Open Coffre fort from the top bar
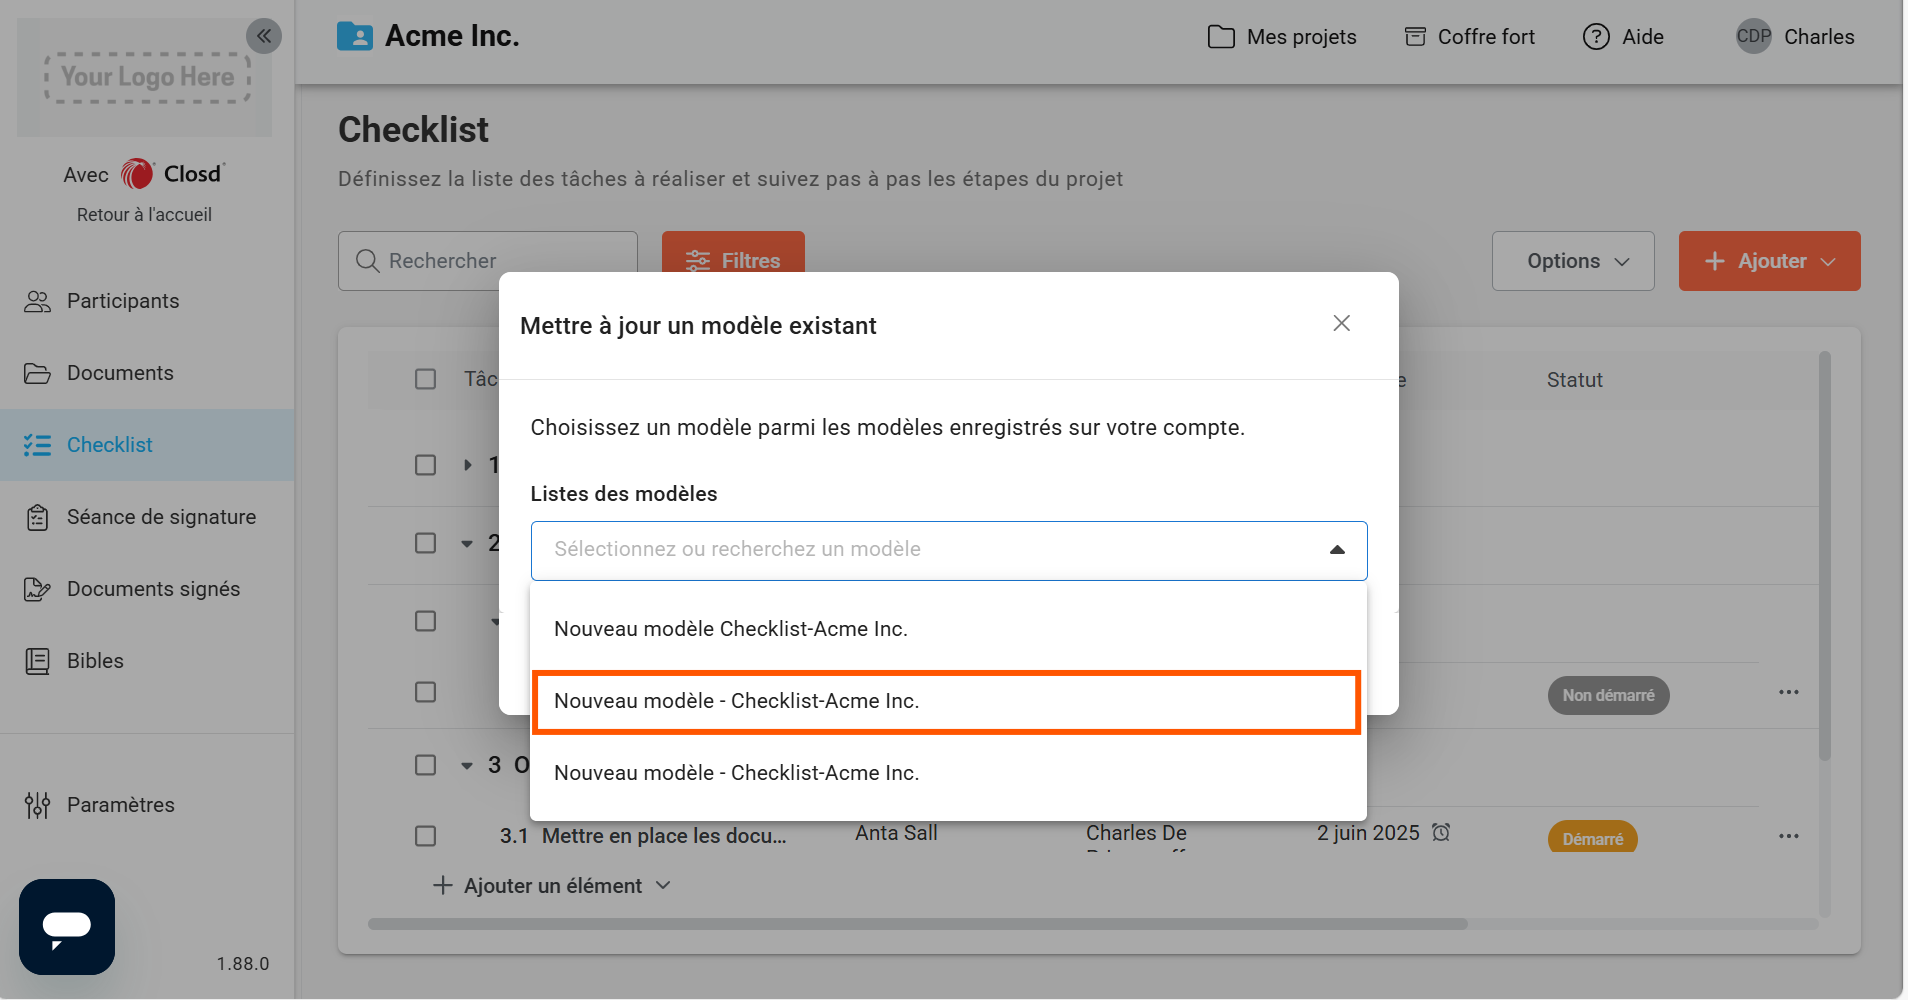Image resolution: width=1908 pixels, height=1000 pixels. point(1470,37)
